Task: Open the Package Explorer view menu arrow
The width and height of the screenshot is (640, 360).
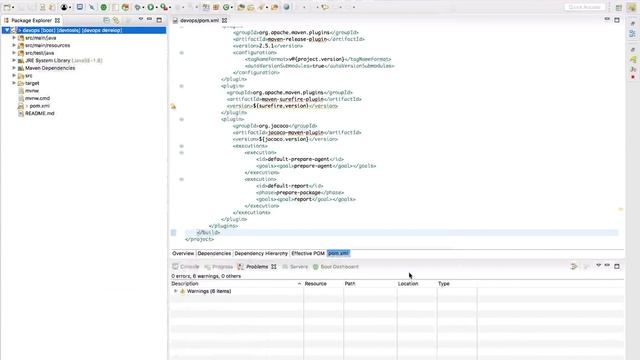Action: (141, 20)
